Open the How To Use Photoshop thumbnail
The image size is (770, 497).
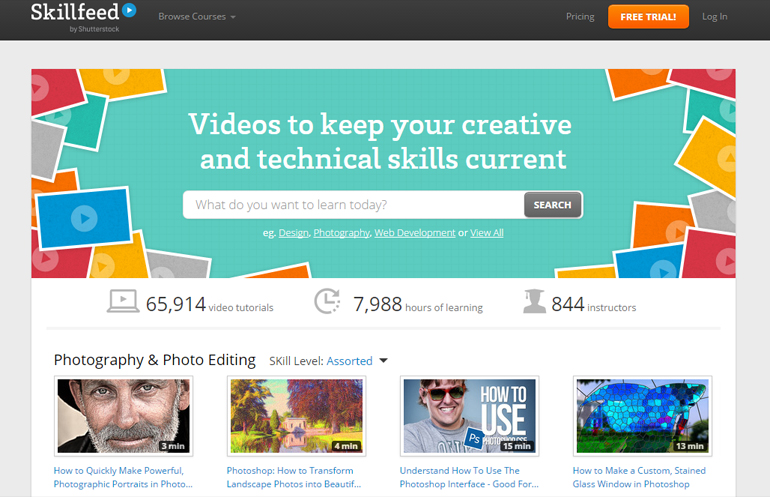[469, 416]
